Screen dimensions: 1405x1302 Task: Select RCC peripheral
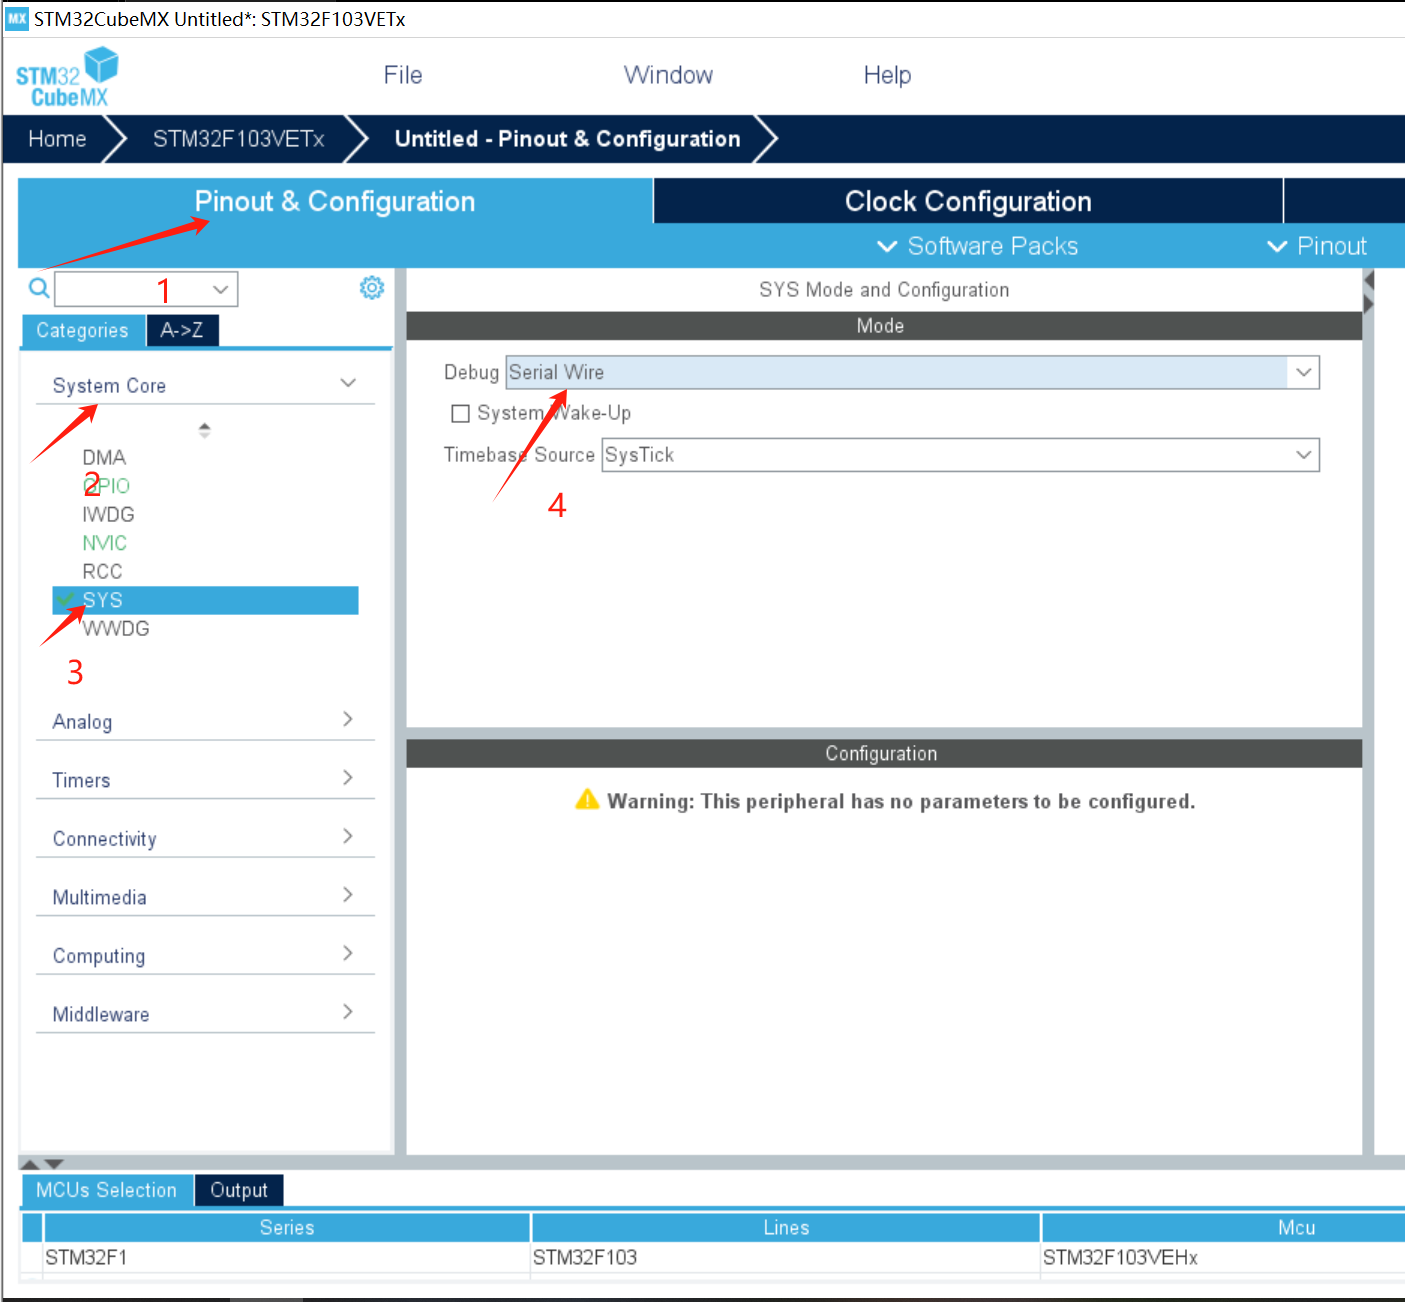[102, 571]
